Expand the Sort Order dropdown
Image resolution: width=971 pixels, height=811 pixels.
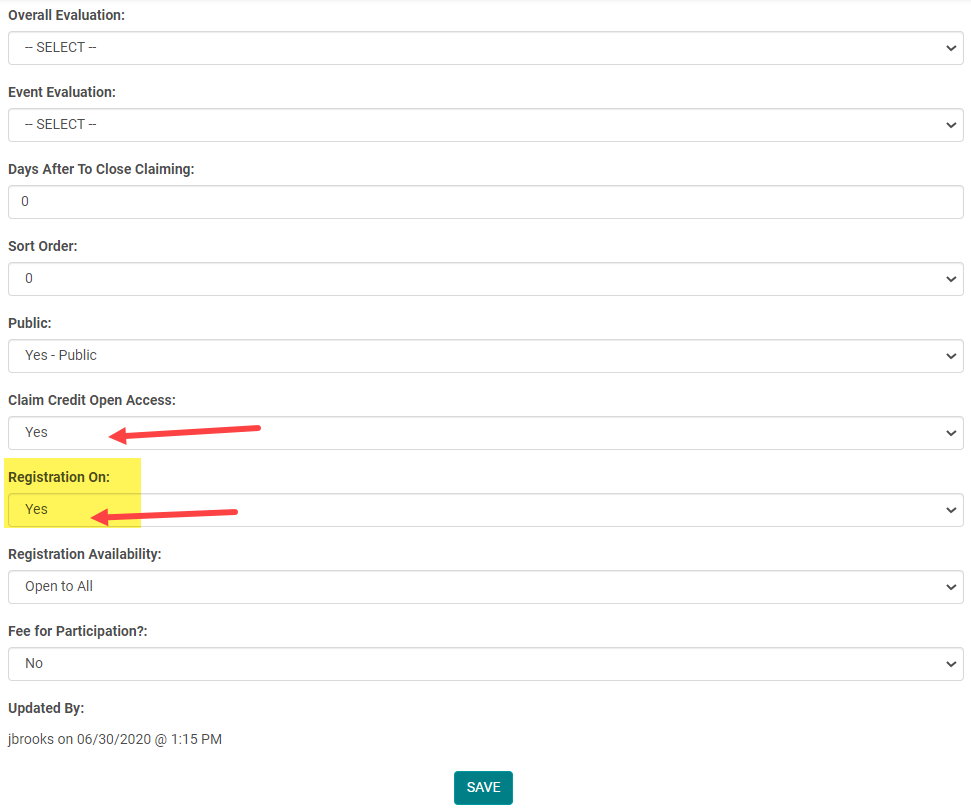[x=485, y=279]
